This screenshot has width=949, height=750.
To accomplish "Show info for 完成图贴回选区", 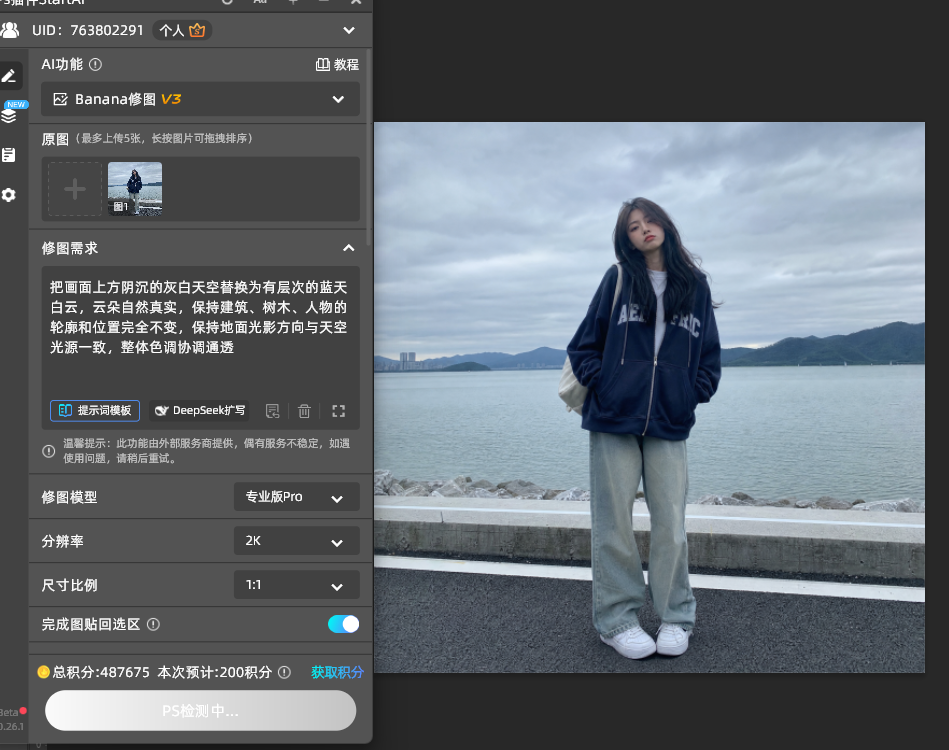I will coord(154,624).
